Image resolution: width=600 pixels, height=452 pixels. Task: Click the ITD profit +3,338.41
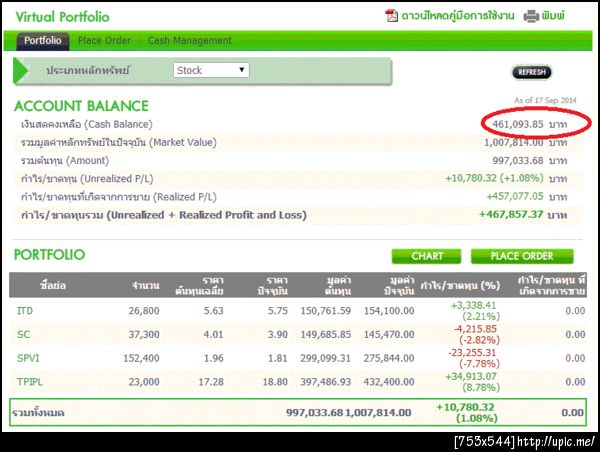click(x=473, y=305)
